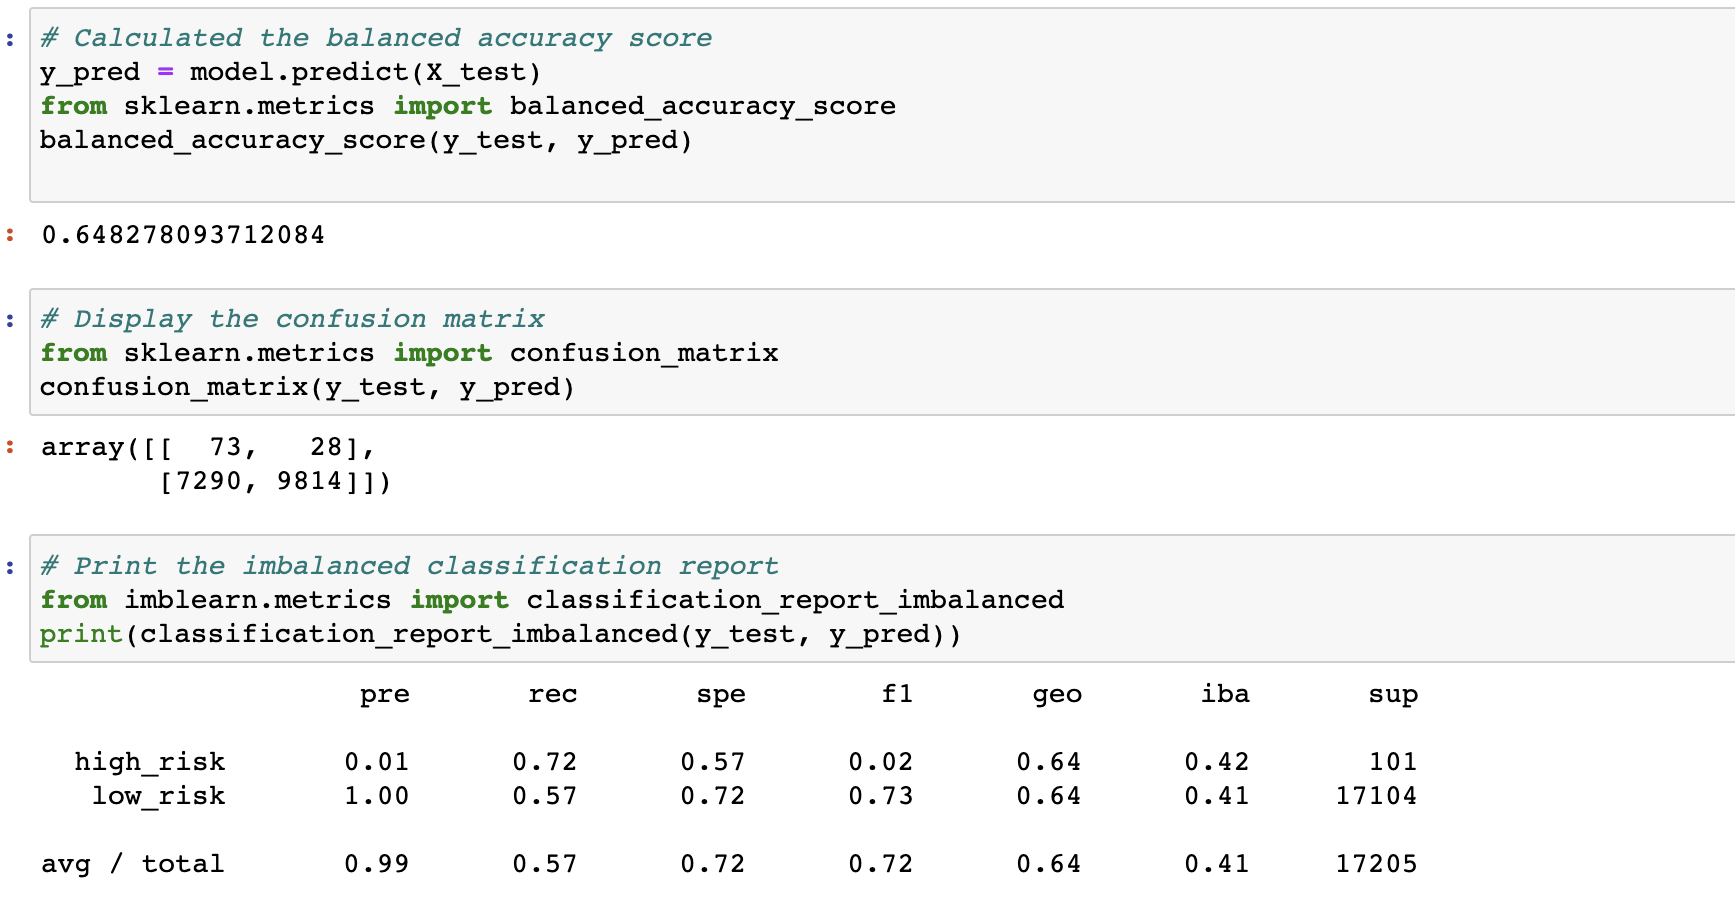Image resolution: width=1735 pixels, height=917 pixels.
Task: Click the low_risk f1 value 0.73
Action: pos(881,796)
